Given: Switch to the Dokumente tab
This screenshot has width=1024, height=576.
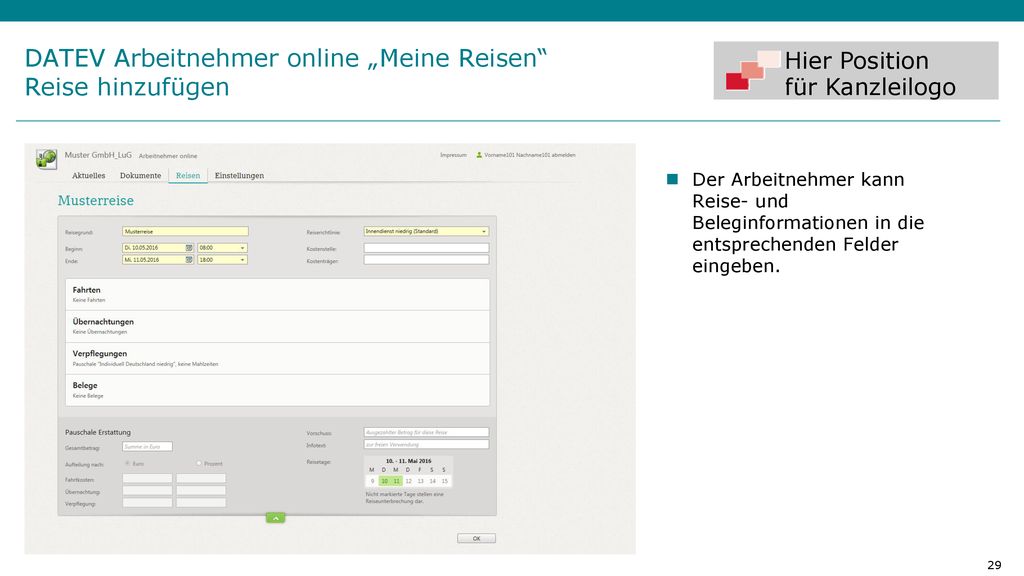Looking at the screenshot, I should tap(140, 176).
